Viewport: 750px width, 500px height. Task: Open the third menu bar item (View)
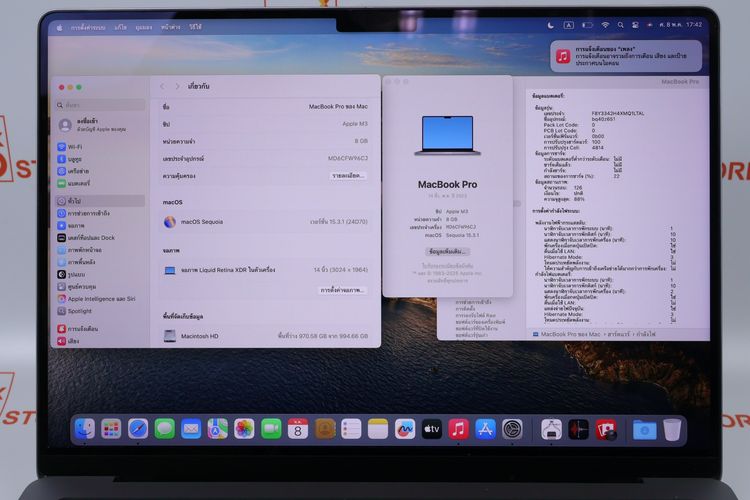tap(143, 27)
